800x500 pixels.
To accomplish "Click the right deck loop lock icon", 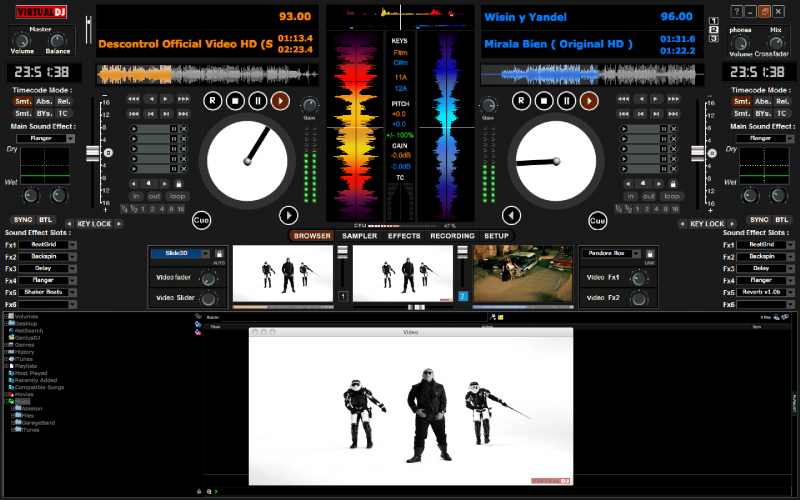I will tap(673, 184).
